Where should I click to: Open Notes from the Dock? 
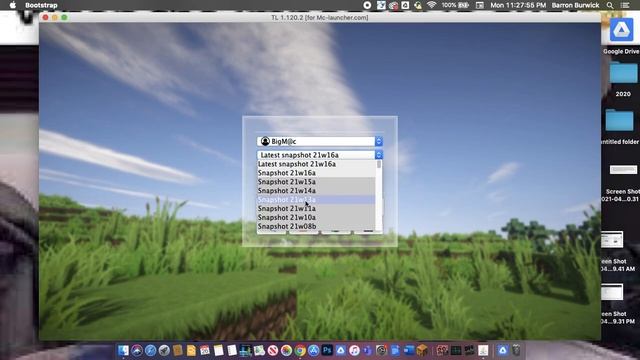(218, 350)
